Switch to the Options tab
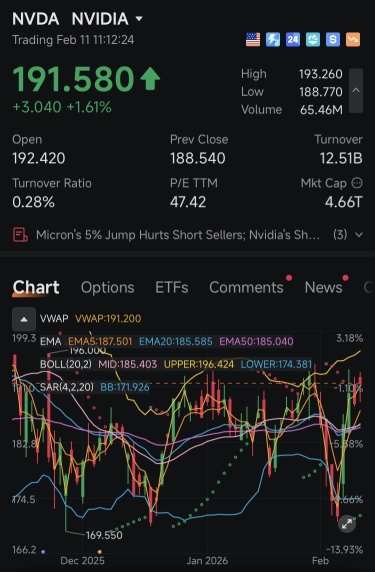The height and width of the screenshot is (572, 375). (108, 287)
